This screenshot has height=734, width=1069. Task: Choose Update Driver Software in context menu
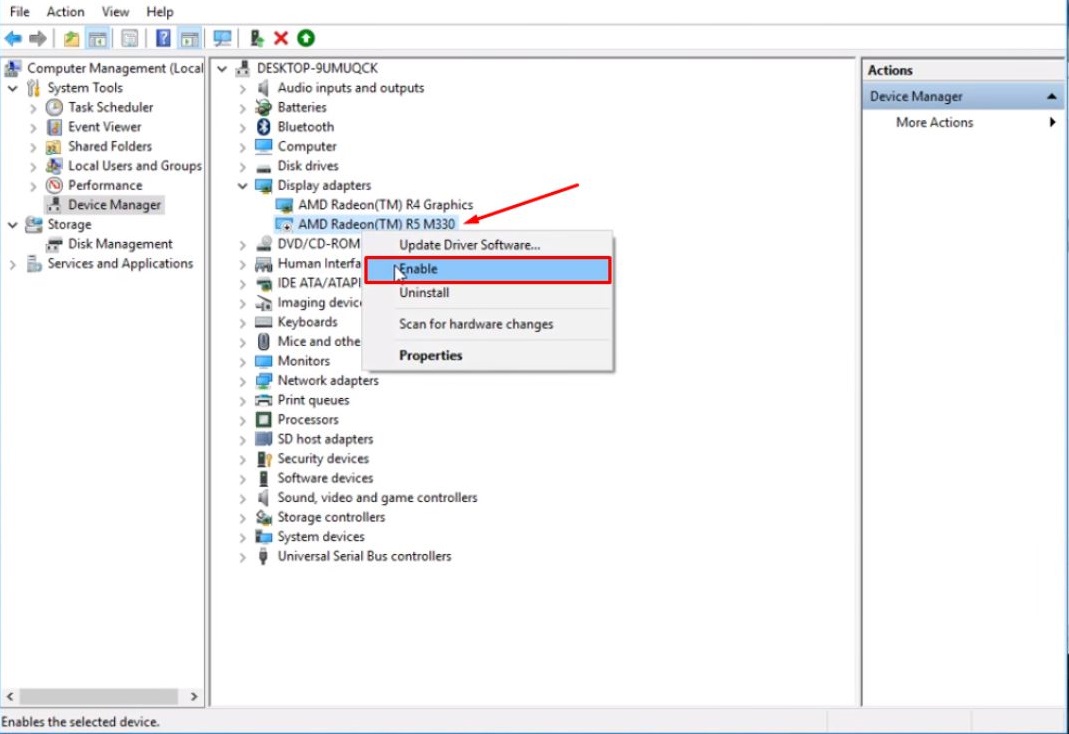pos(487,245)
